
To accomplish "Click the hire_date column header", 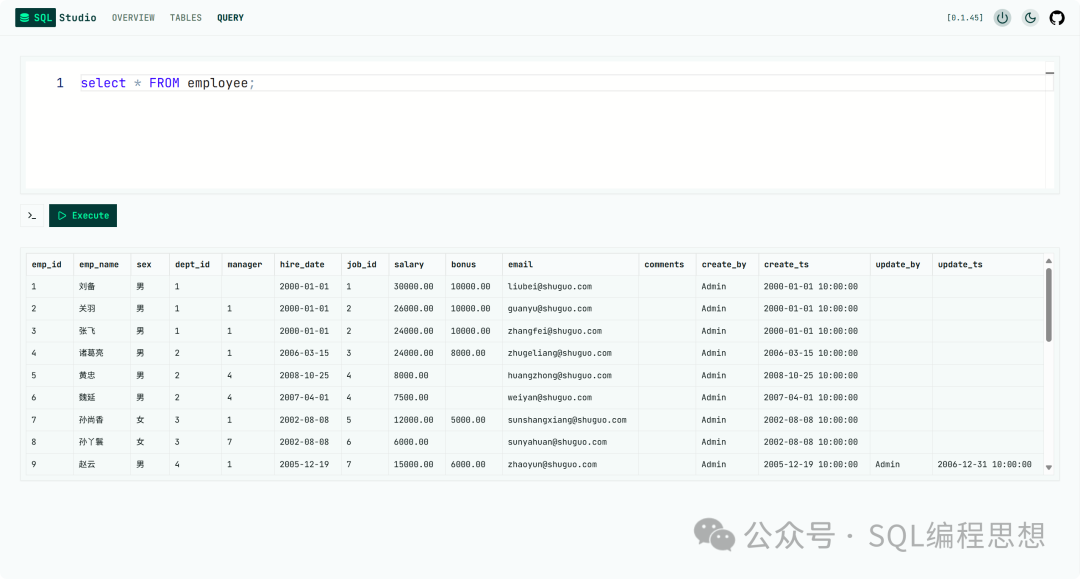I will point(302,265).
